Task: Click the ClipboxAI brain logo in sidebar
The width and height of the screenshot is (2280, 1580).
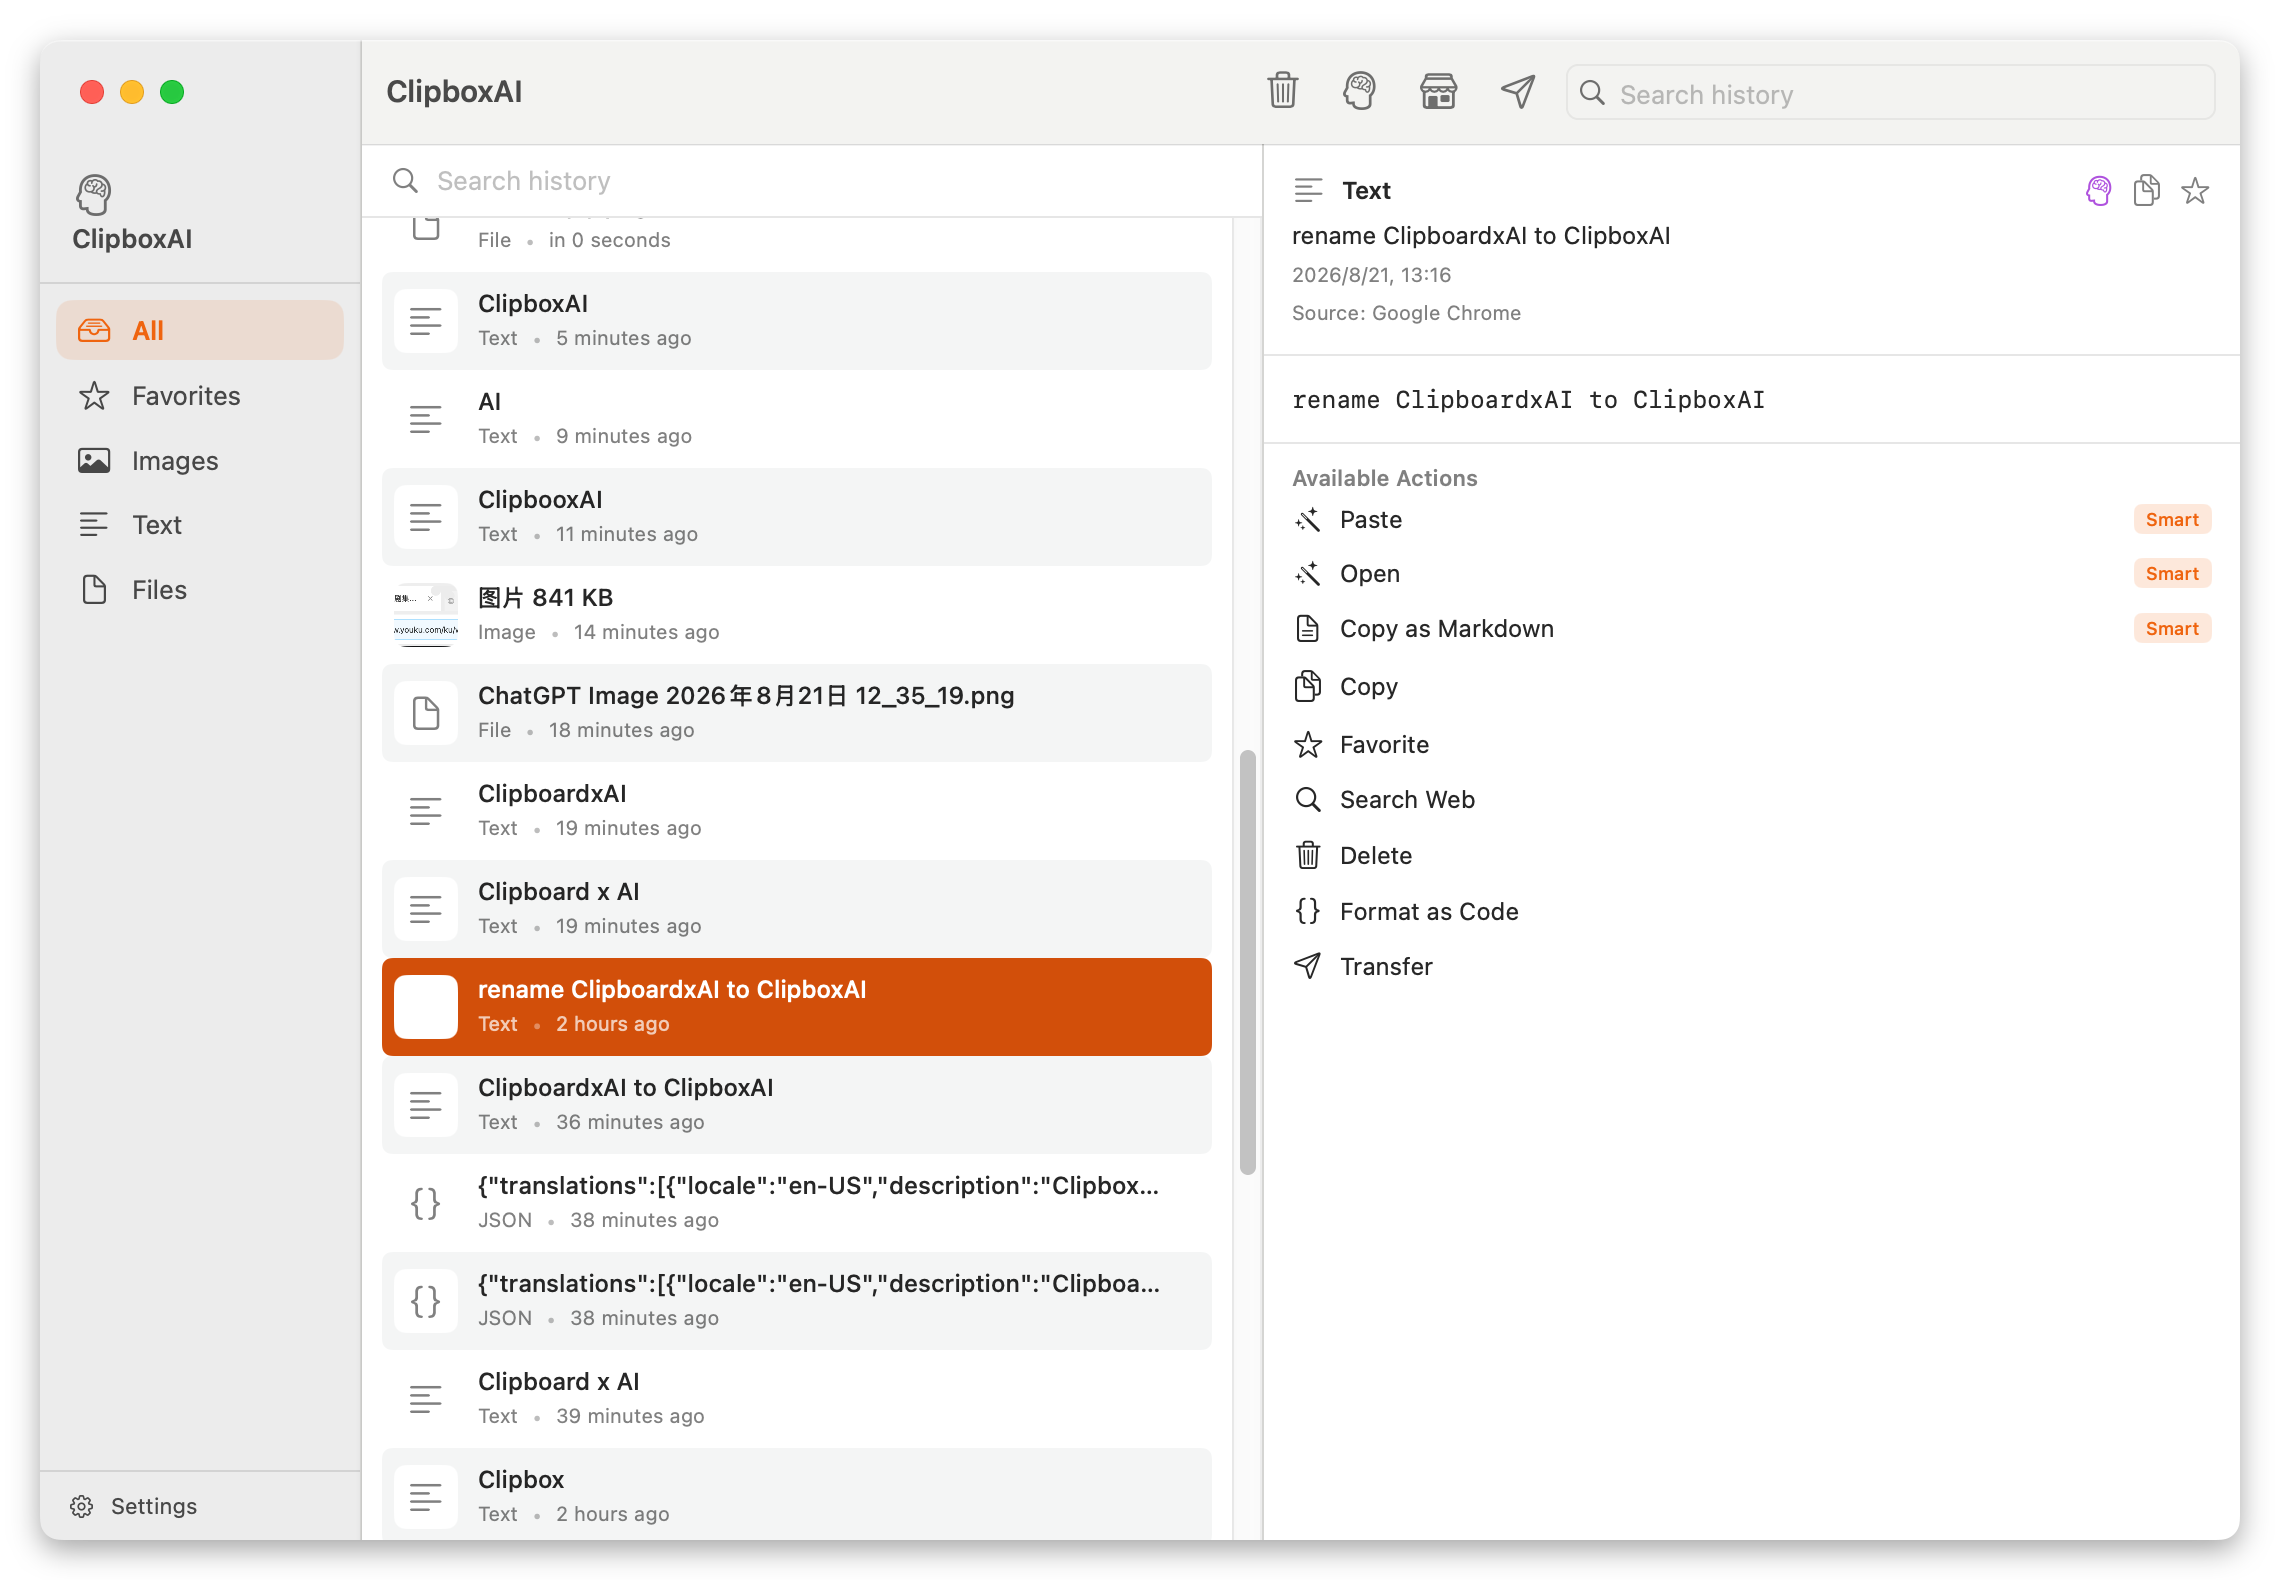Action: (94, 194)
